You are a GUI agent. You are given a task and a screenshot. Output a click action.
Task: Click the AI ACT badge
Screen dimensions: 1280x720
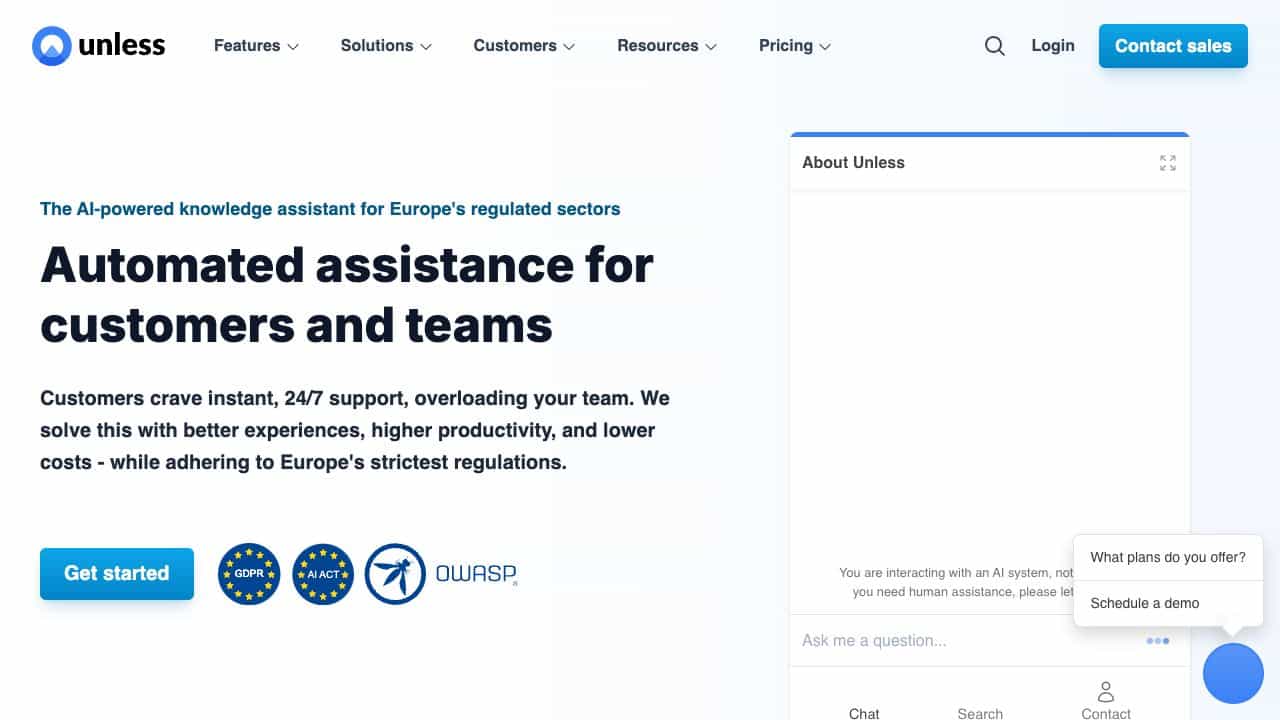coord(323,574)
